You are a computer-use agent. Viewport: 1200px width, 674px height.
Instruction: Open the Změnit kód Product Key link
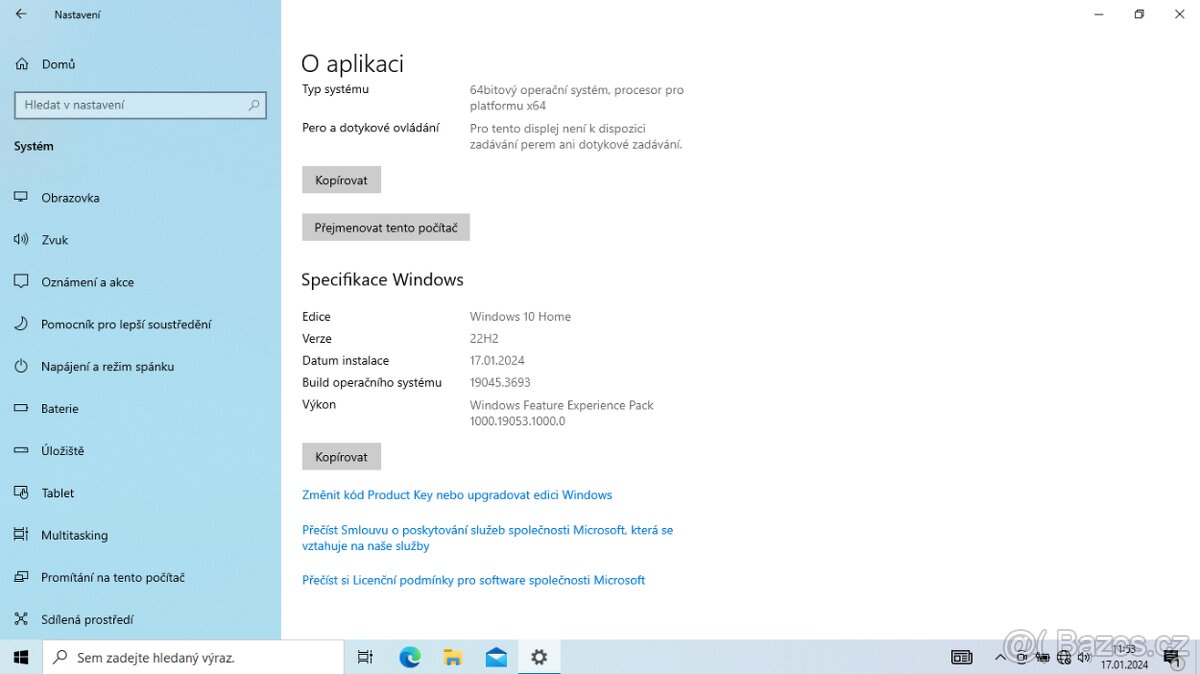[457, 495]
